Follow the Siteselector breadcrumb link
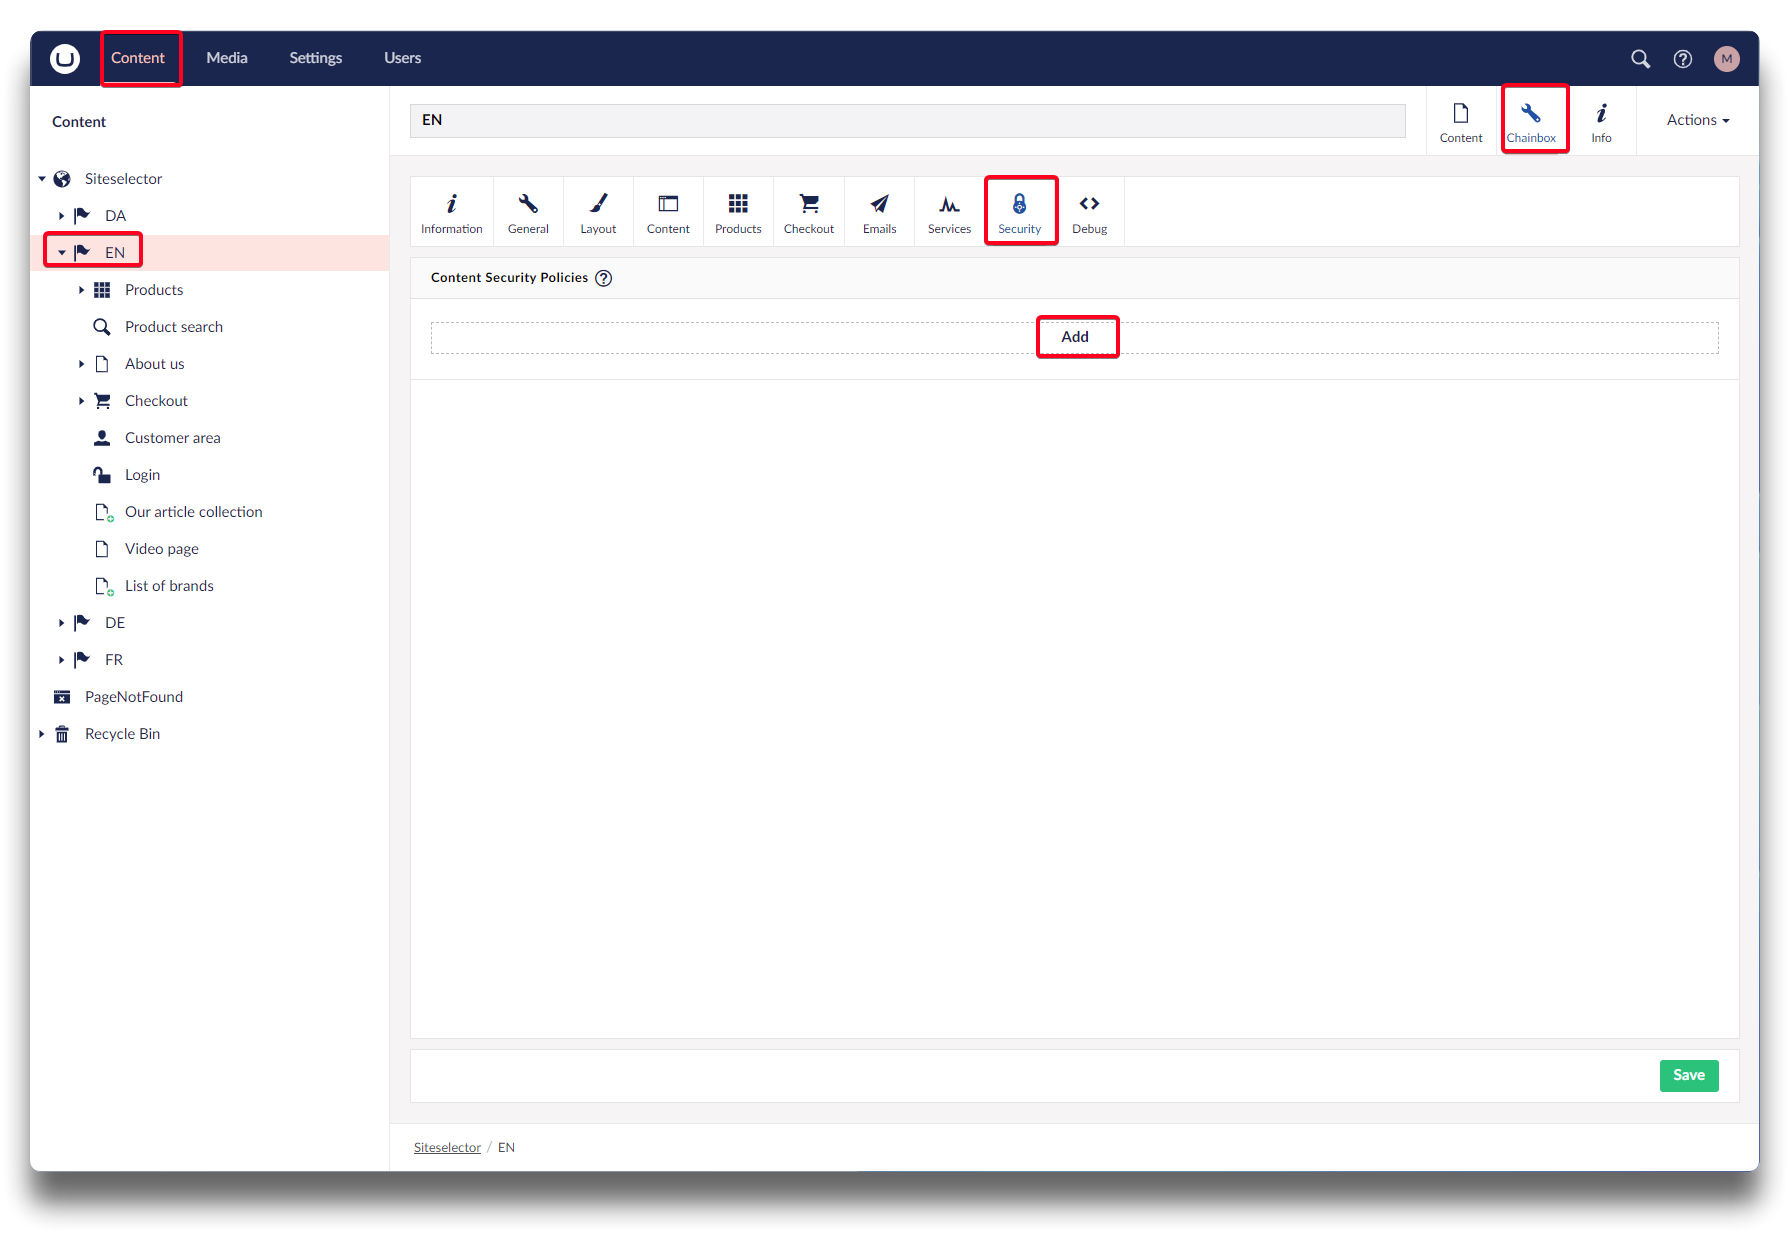1790x1234 pixels. [447, 1148]
